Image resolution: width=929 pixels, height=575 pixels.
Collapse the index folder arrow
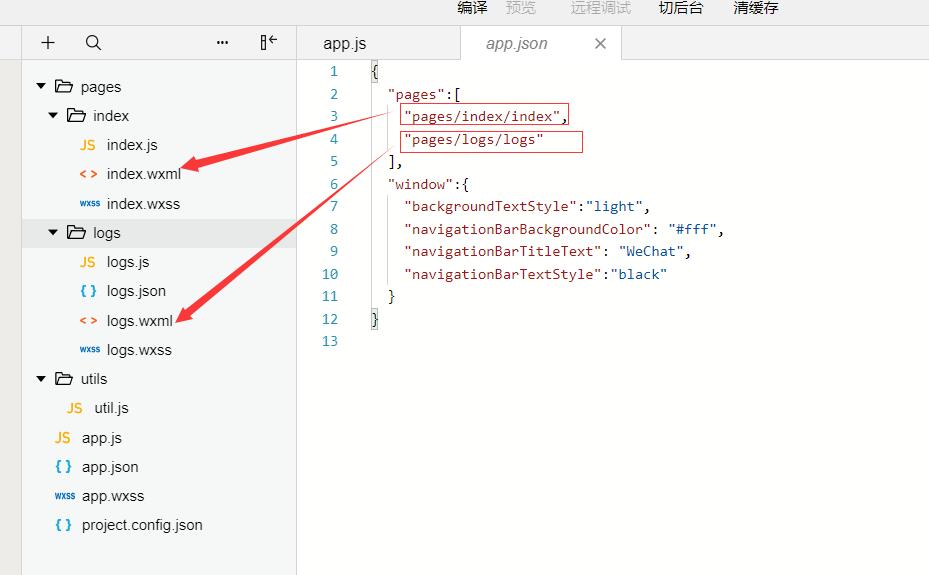(x=53, y=115)
